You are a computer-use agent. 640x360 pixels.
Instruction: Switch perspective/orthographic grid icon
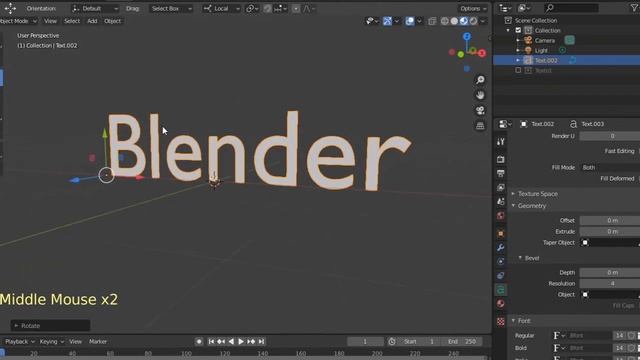[x=480, y=126]
